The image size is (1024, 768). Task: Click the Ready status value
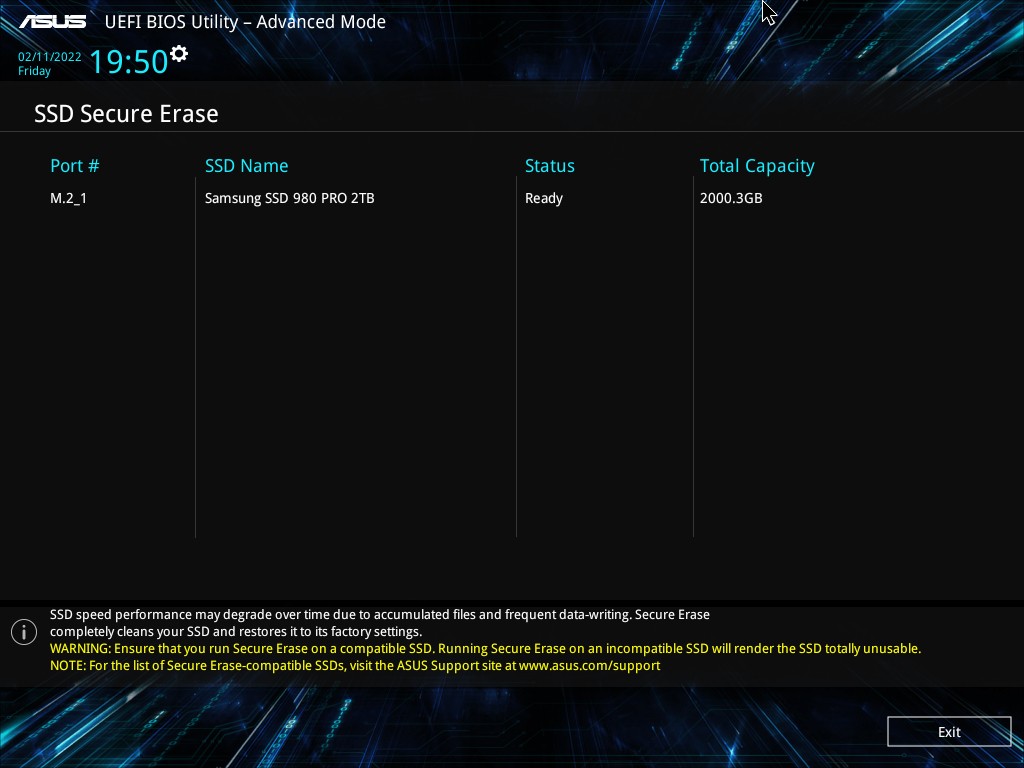(543, 198)
